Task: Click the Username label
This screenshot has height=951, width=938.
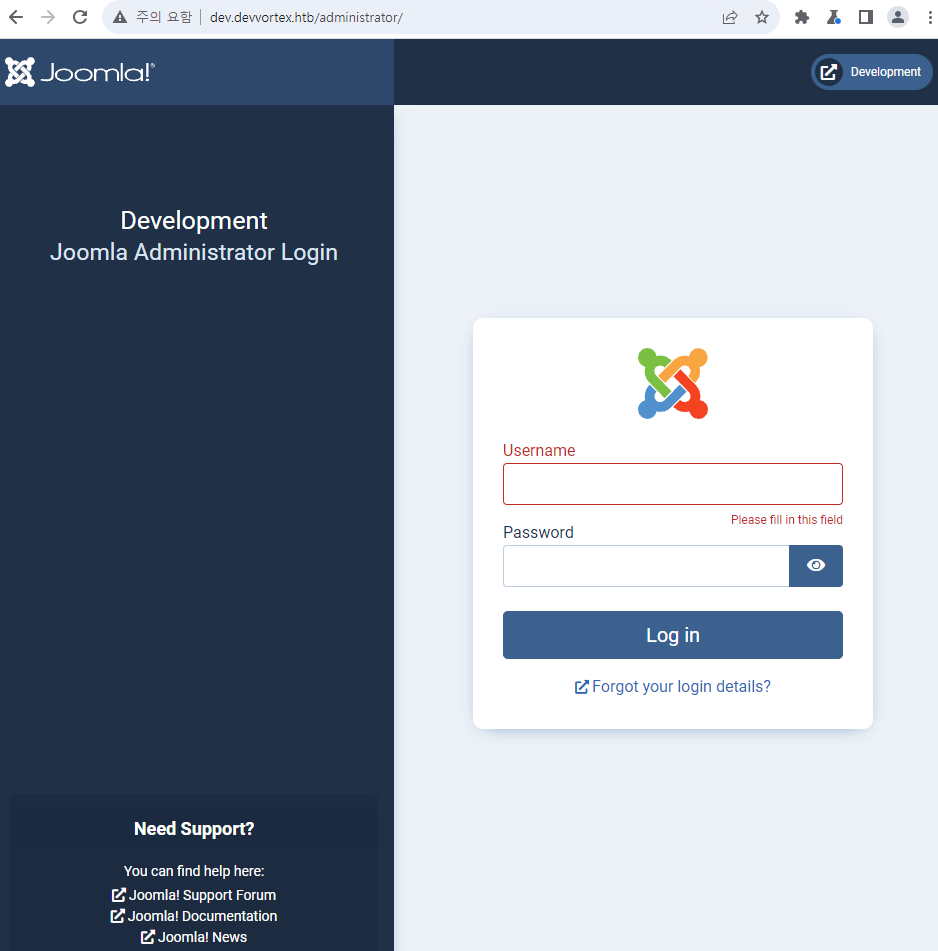Action: click(539, 451)
